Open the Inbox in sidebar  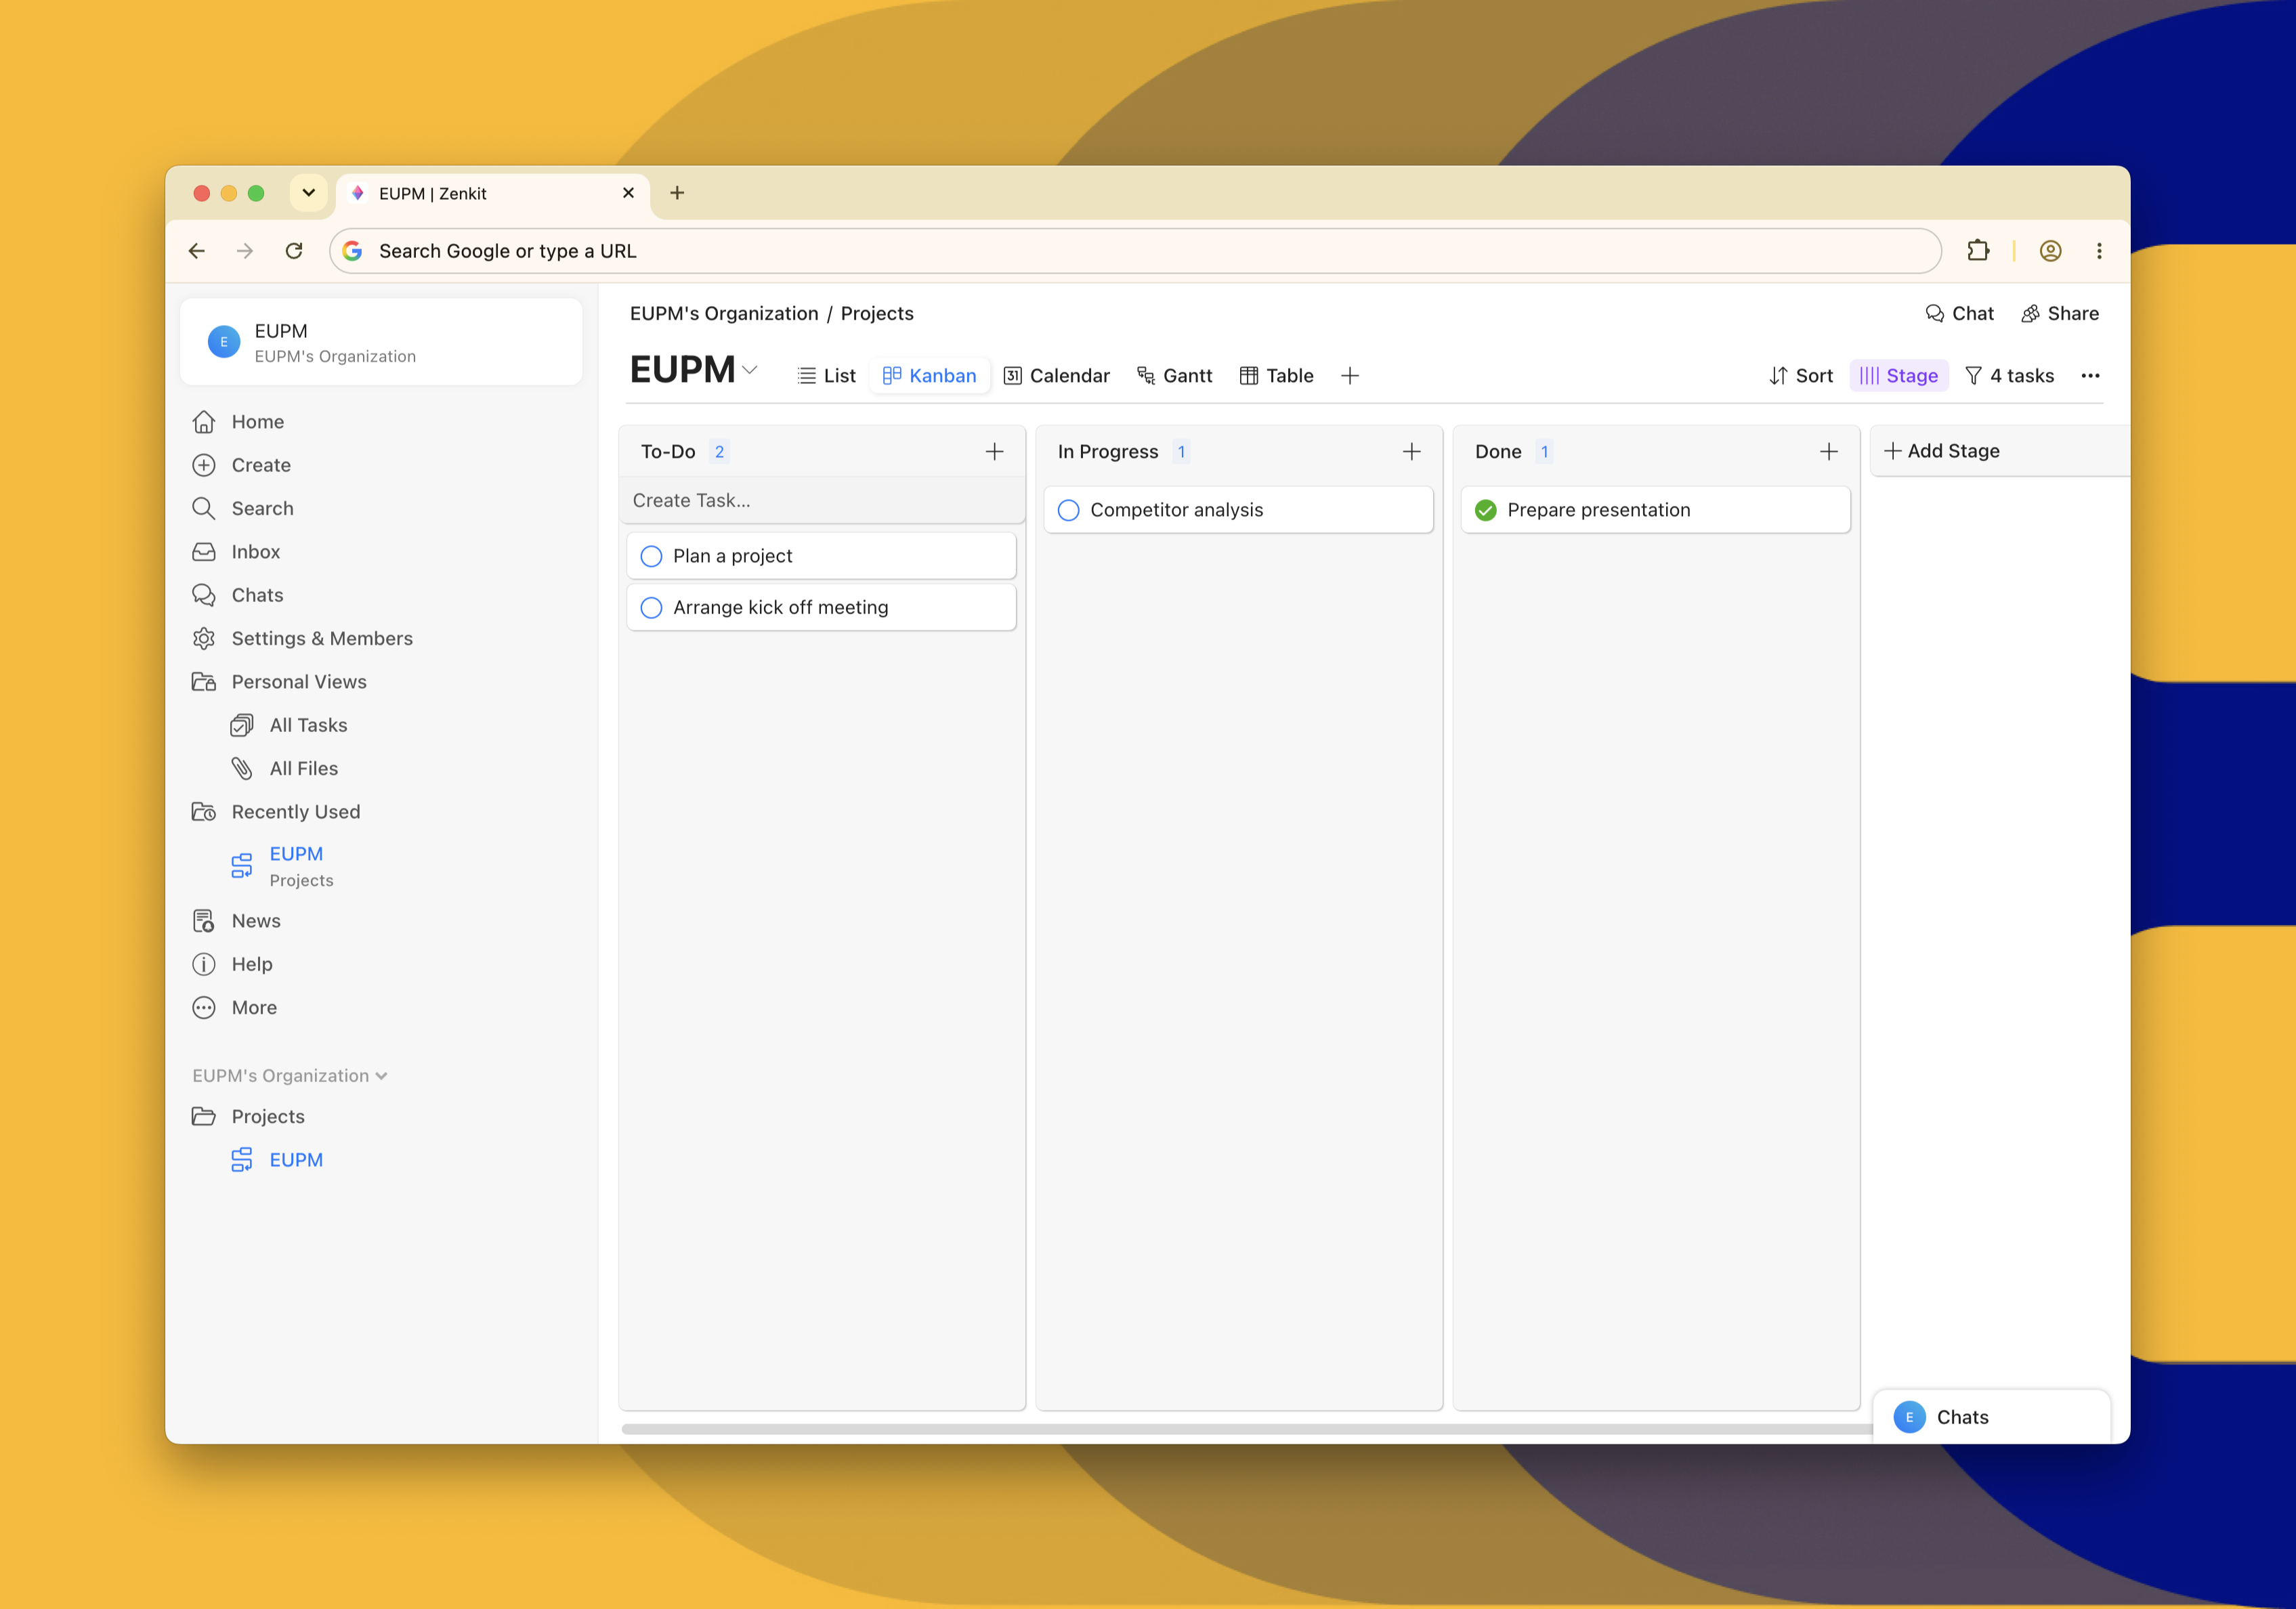235,552
